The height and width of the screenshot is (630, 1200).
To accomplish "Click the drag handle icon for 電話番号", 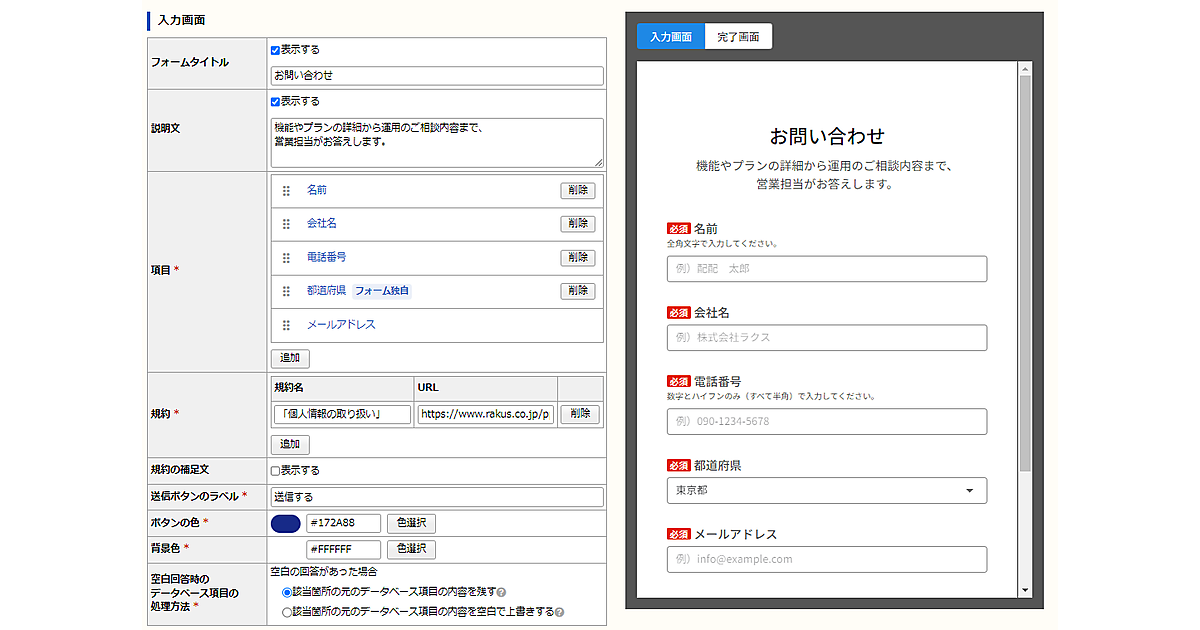I will click(286, 258).
